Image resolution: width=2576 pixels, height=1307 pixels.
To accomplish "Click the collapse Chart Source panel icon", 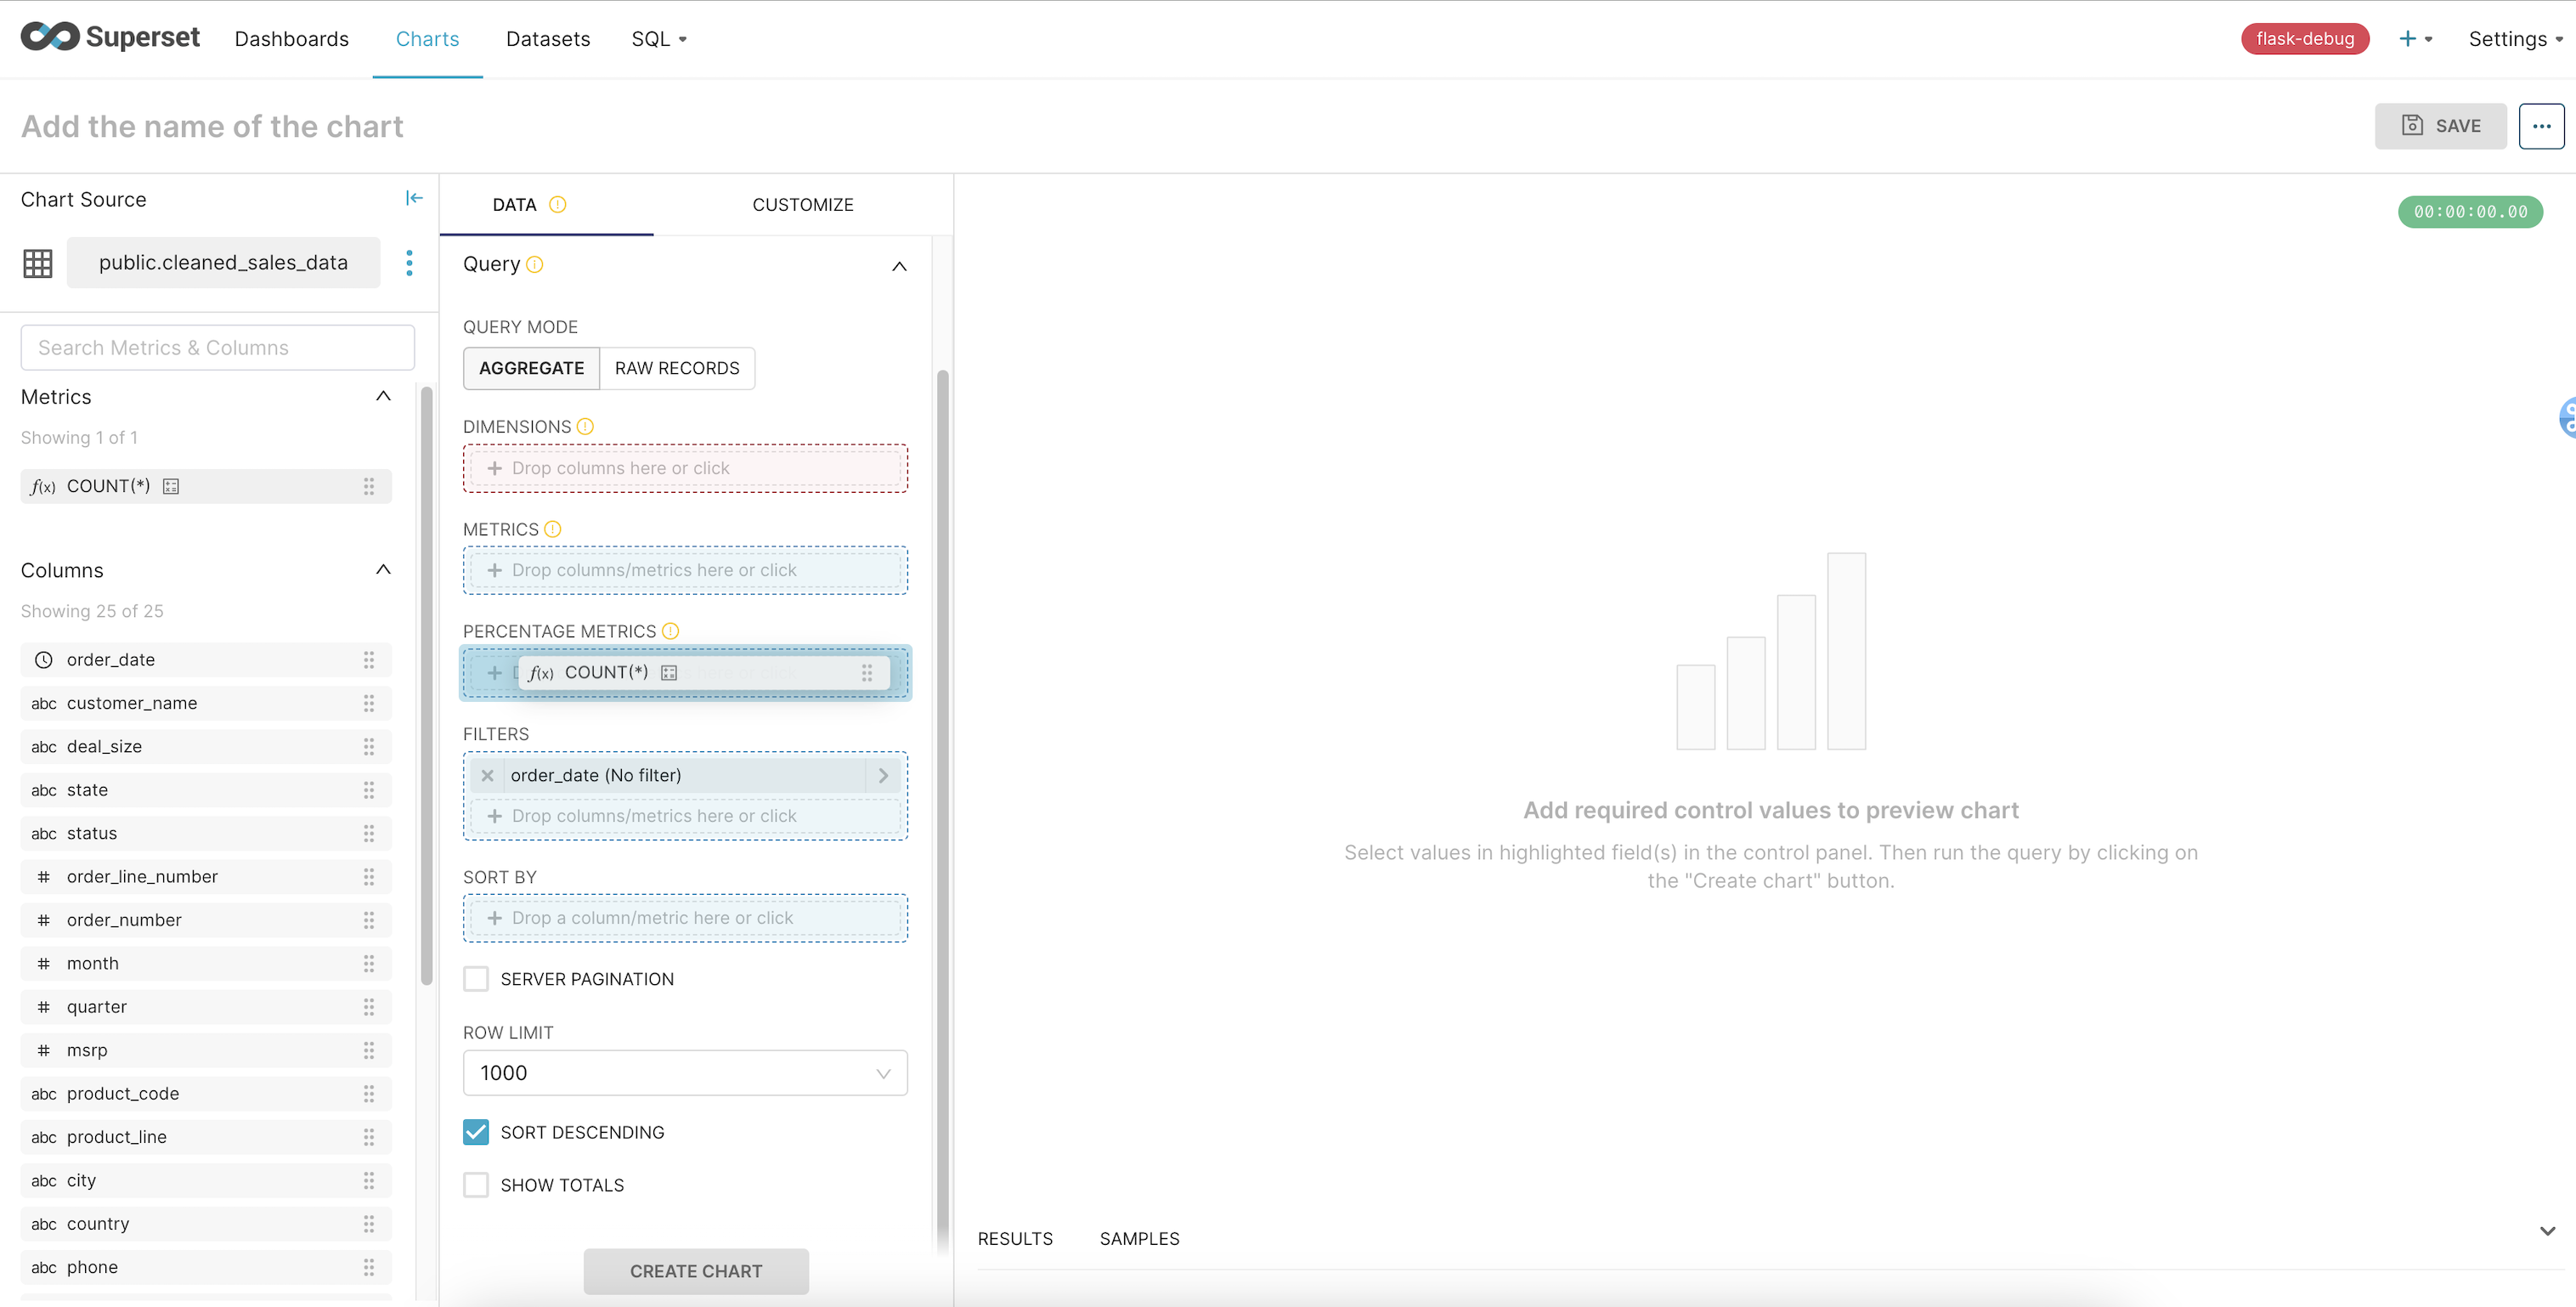I will [x=413, y=196].
